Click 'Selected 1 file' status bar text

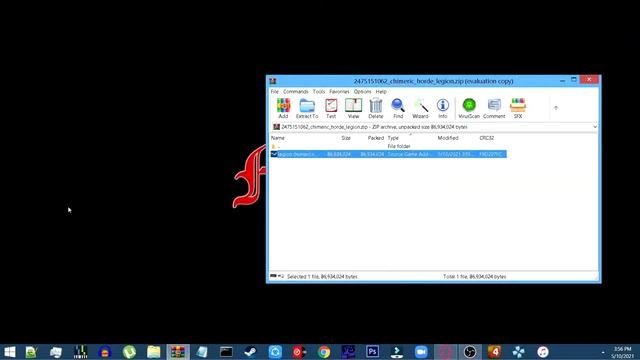click(322, 277)
